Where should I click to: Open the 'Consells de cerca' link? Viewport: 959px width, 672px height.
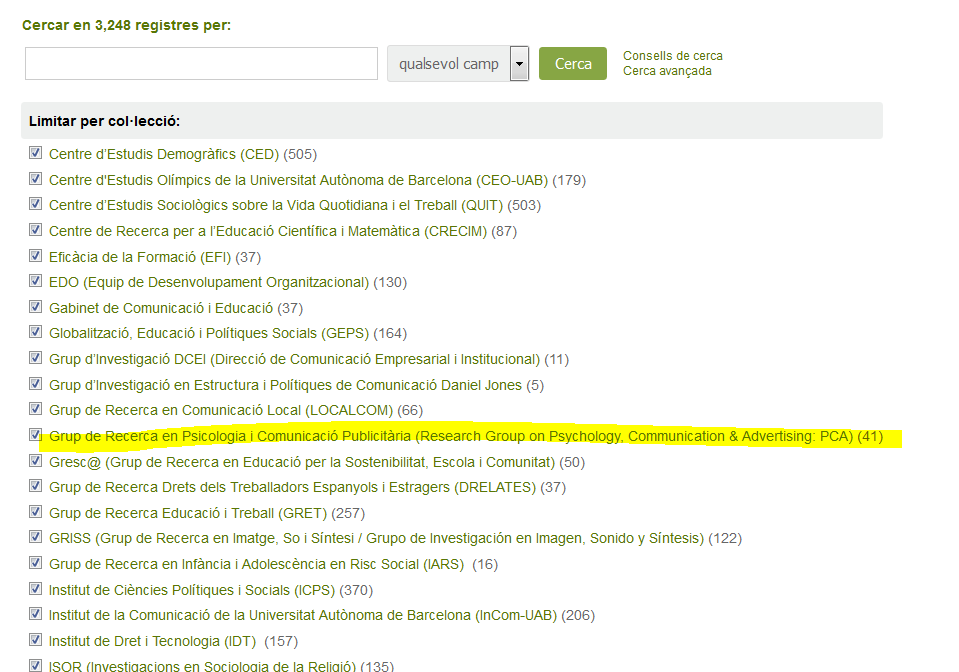[672, 56]
